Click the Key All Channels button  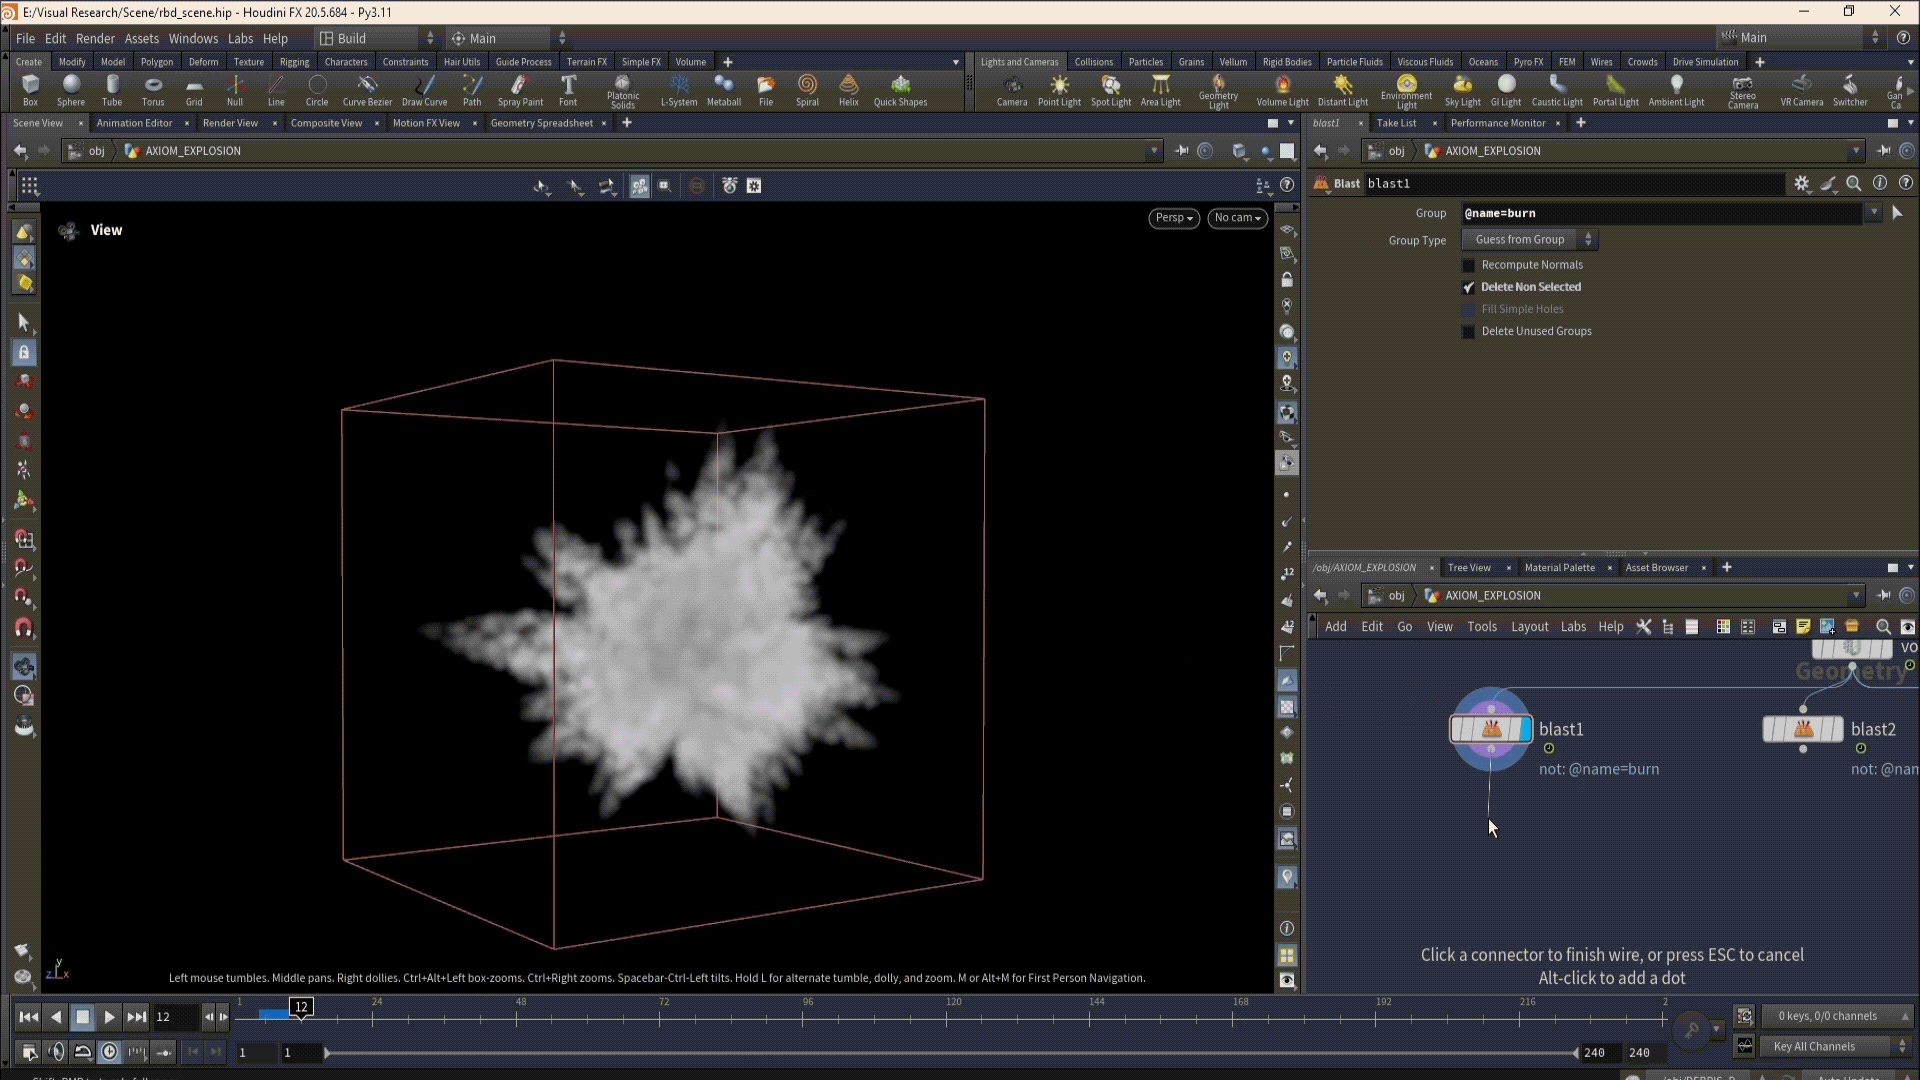click(x=1814, y=1046)
